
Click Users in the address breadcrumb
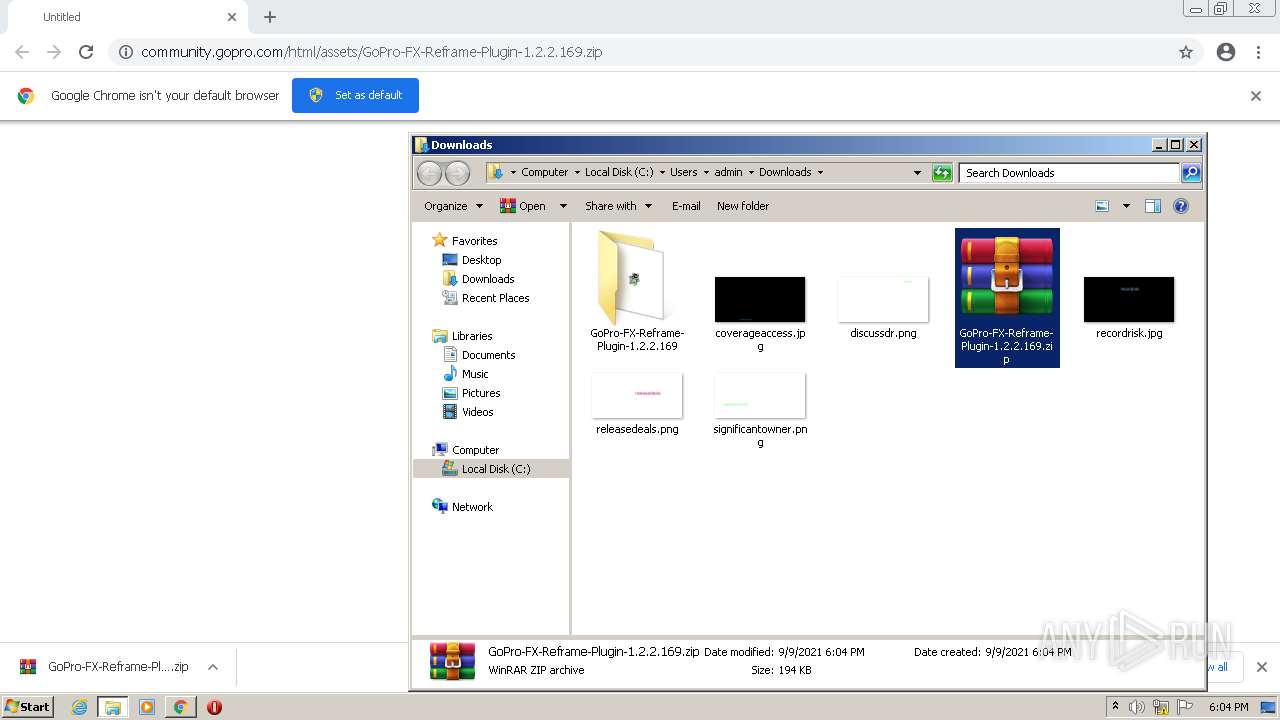pyautogui.click(x=684, y=172)
